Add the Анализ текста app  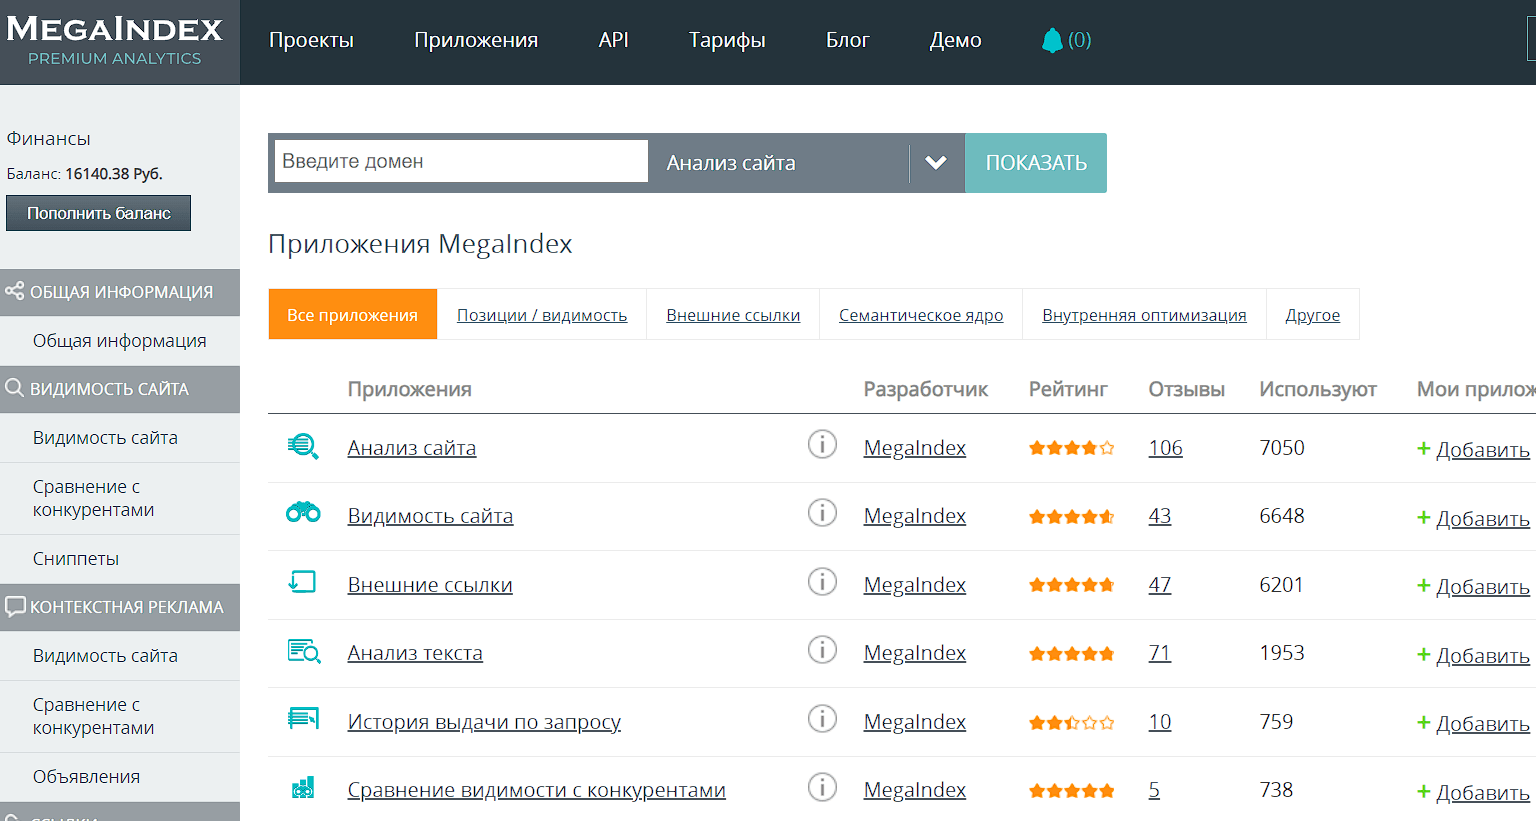[x=1473, y=655]
